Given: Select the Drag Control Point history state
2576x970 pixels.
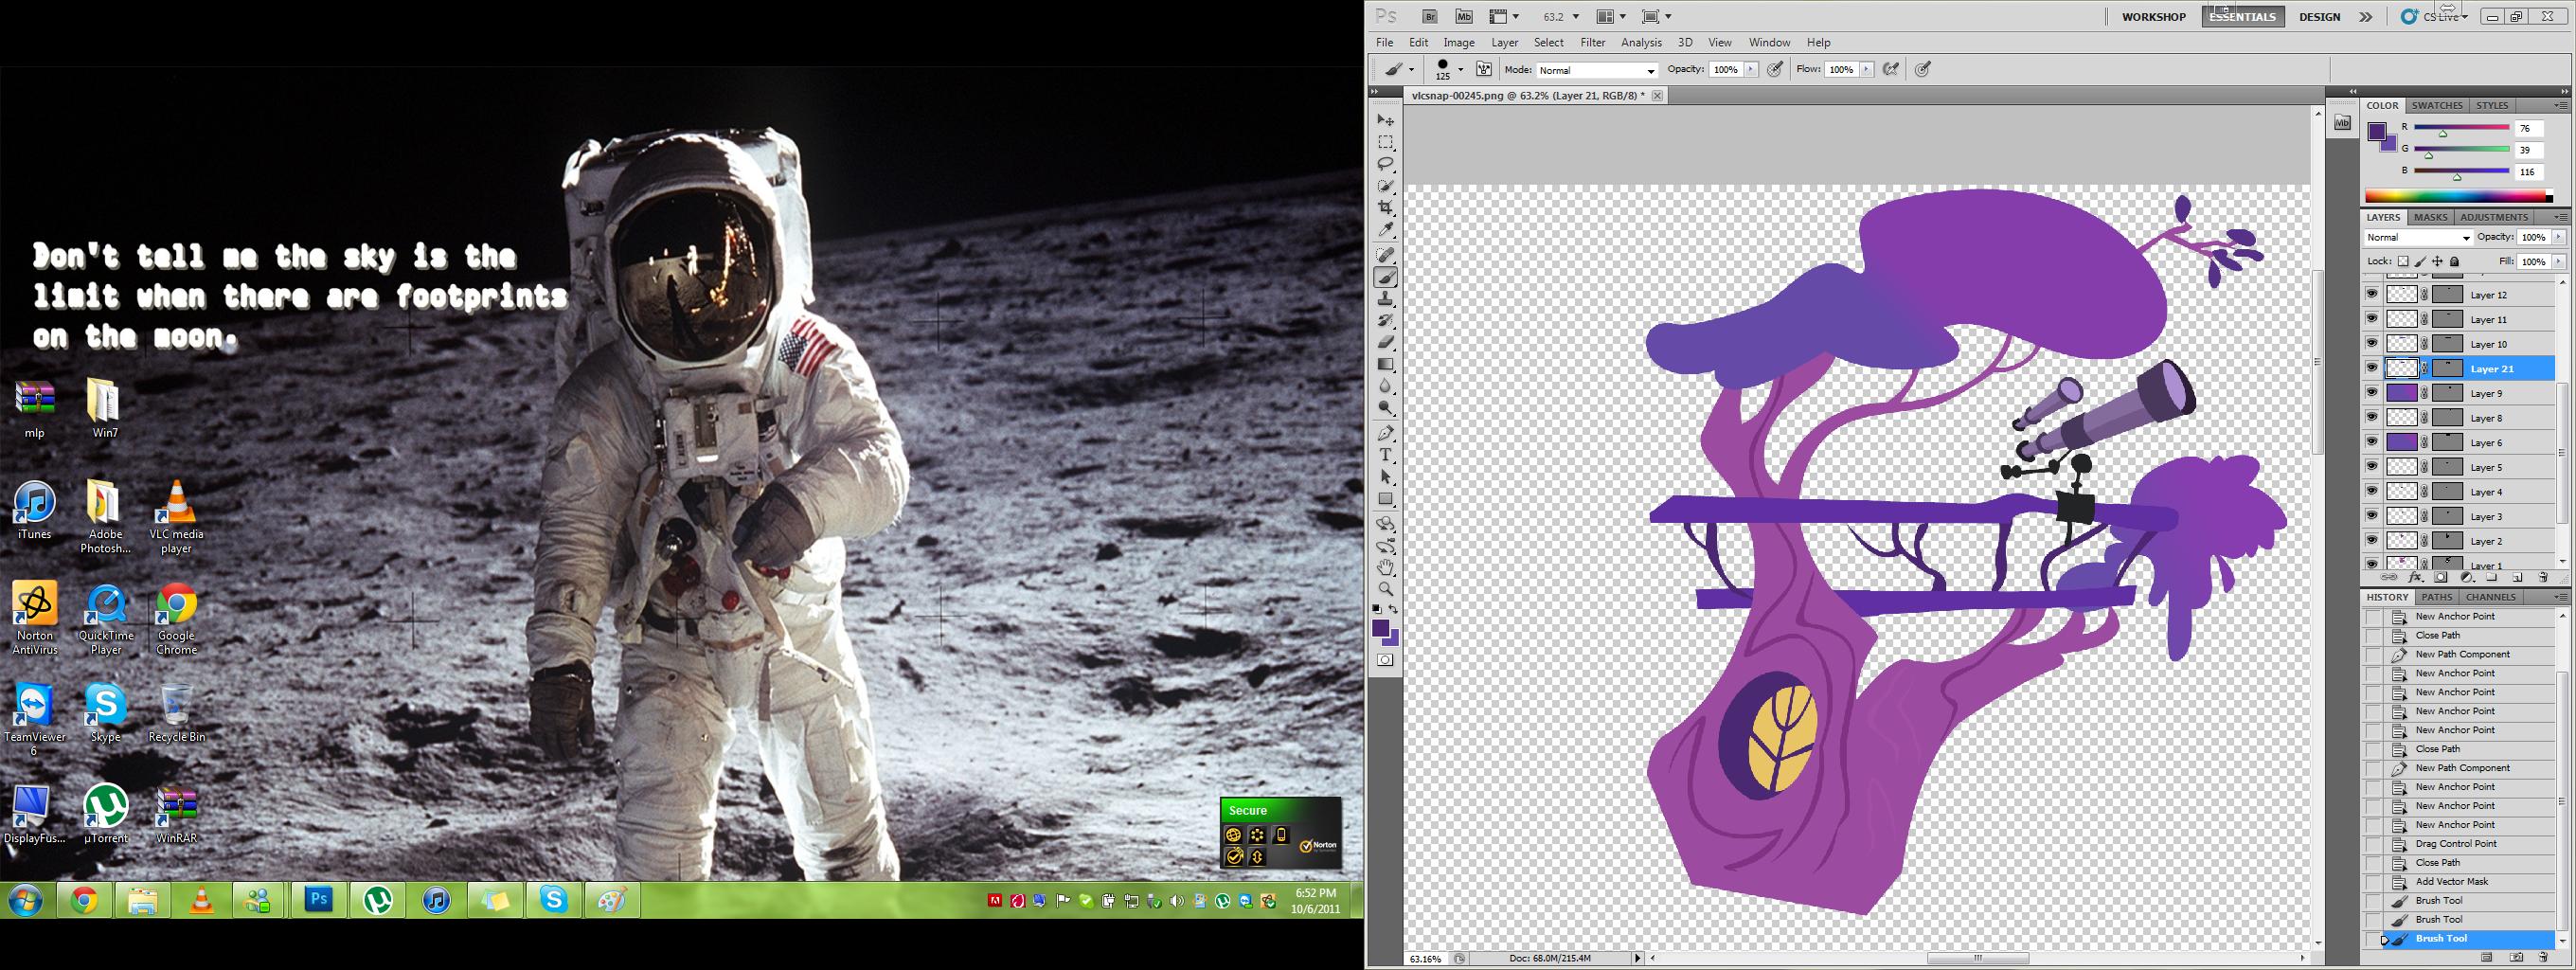Looking at the screenshot, I should coord(2460,844).
